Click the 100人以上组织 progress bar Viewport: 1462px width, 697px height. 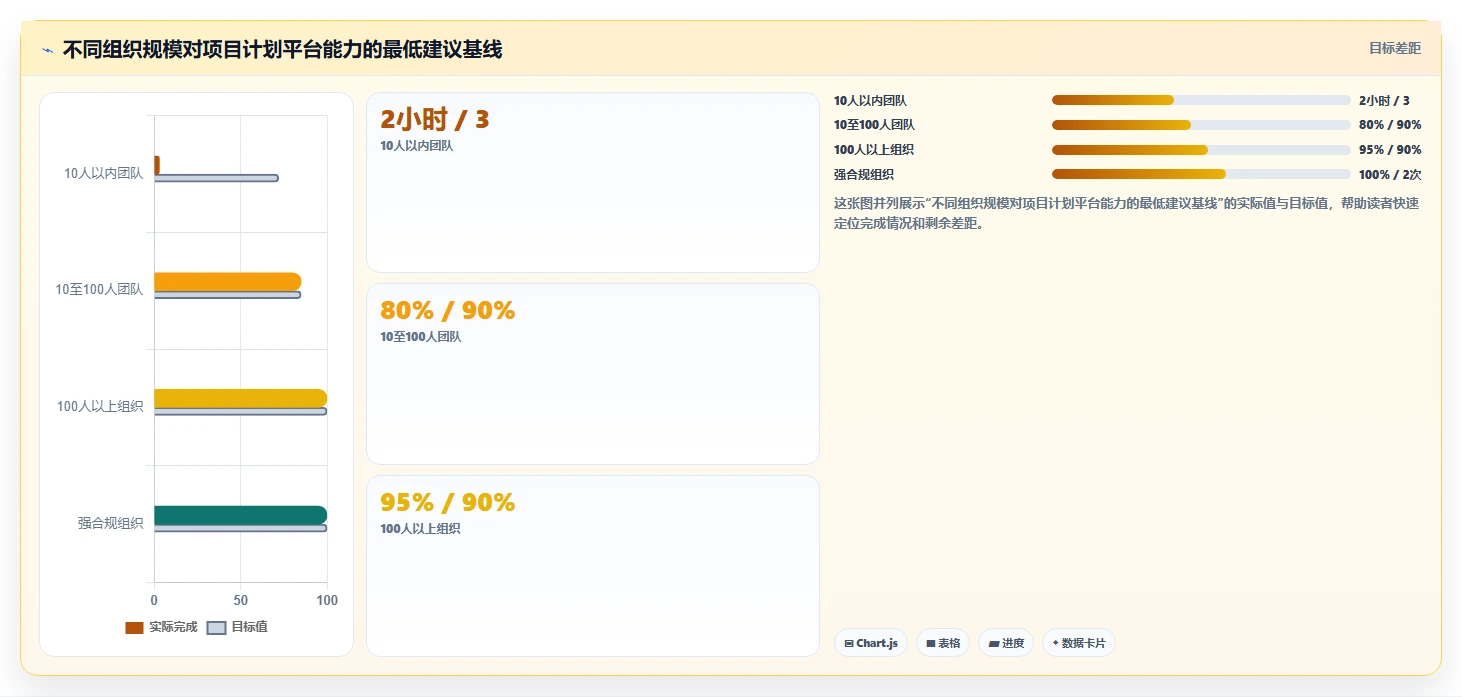click(1201, 150)
